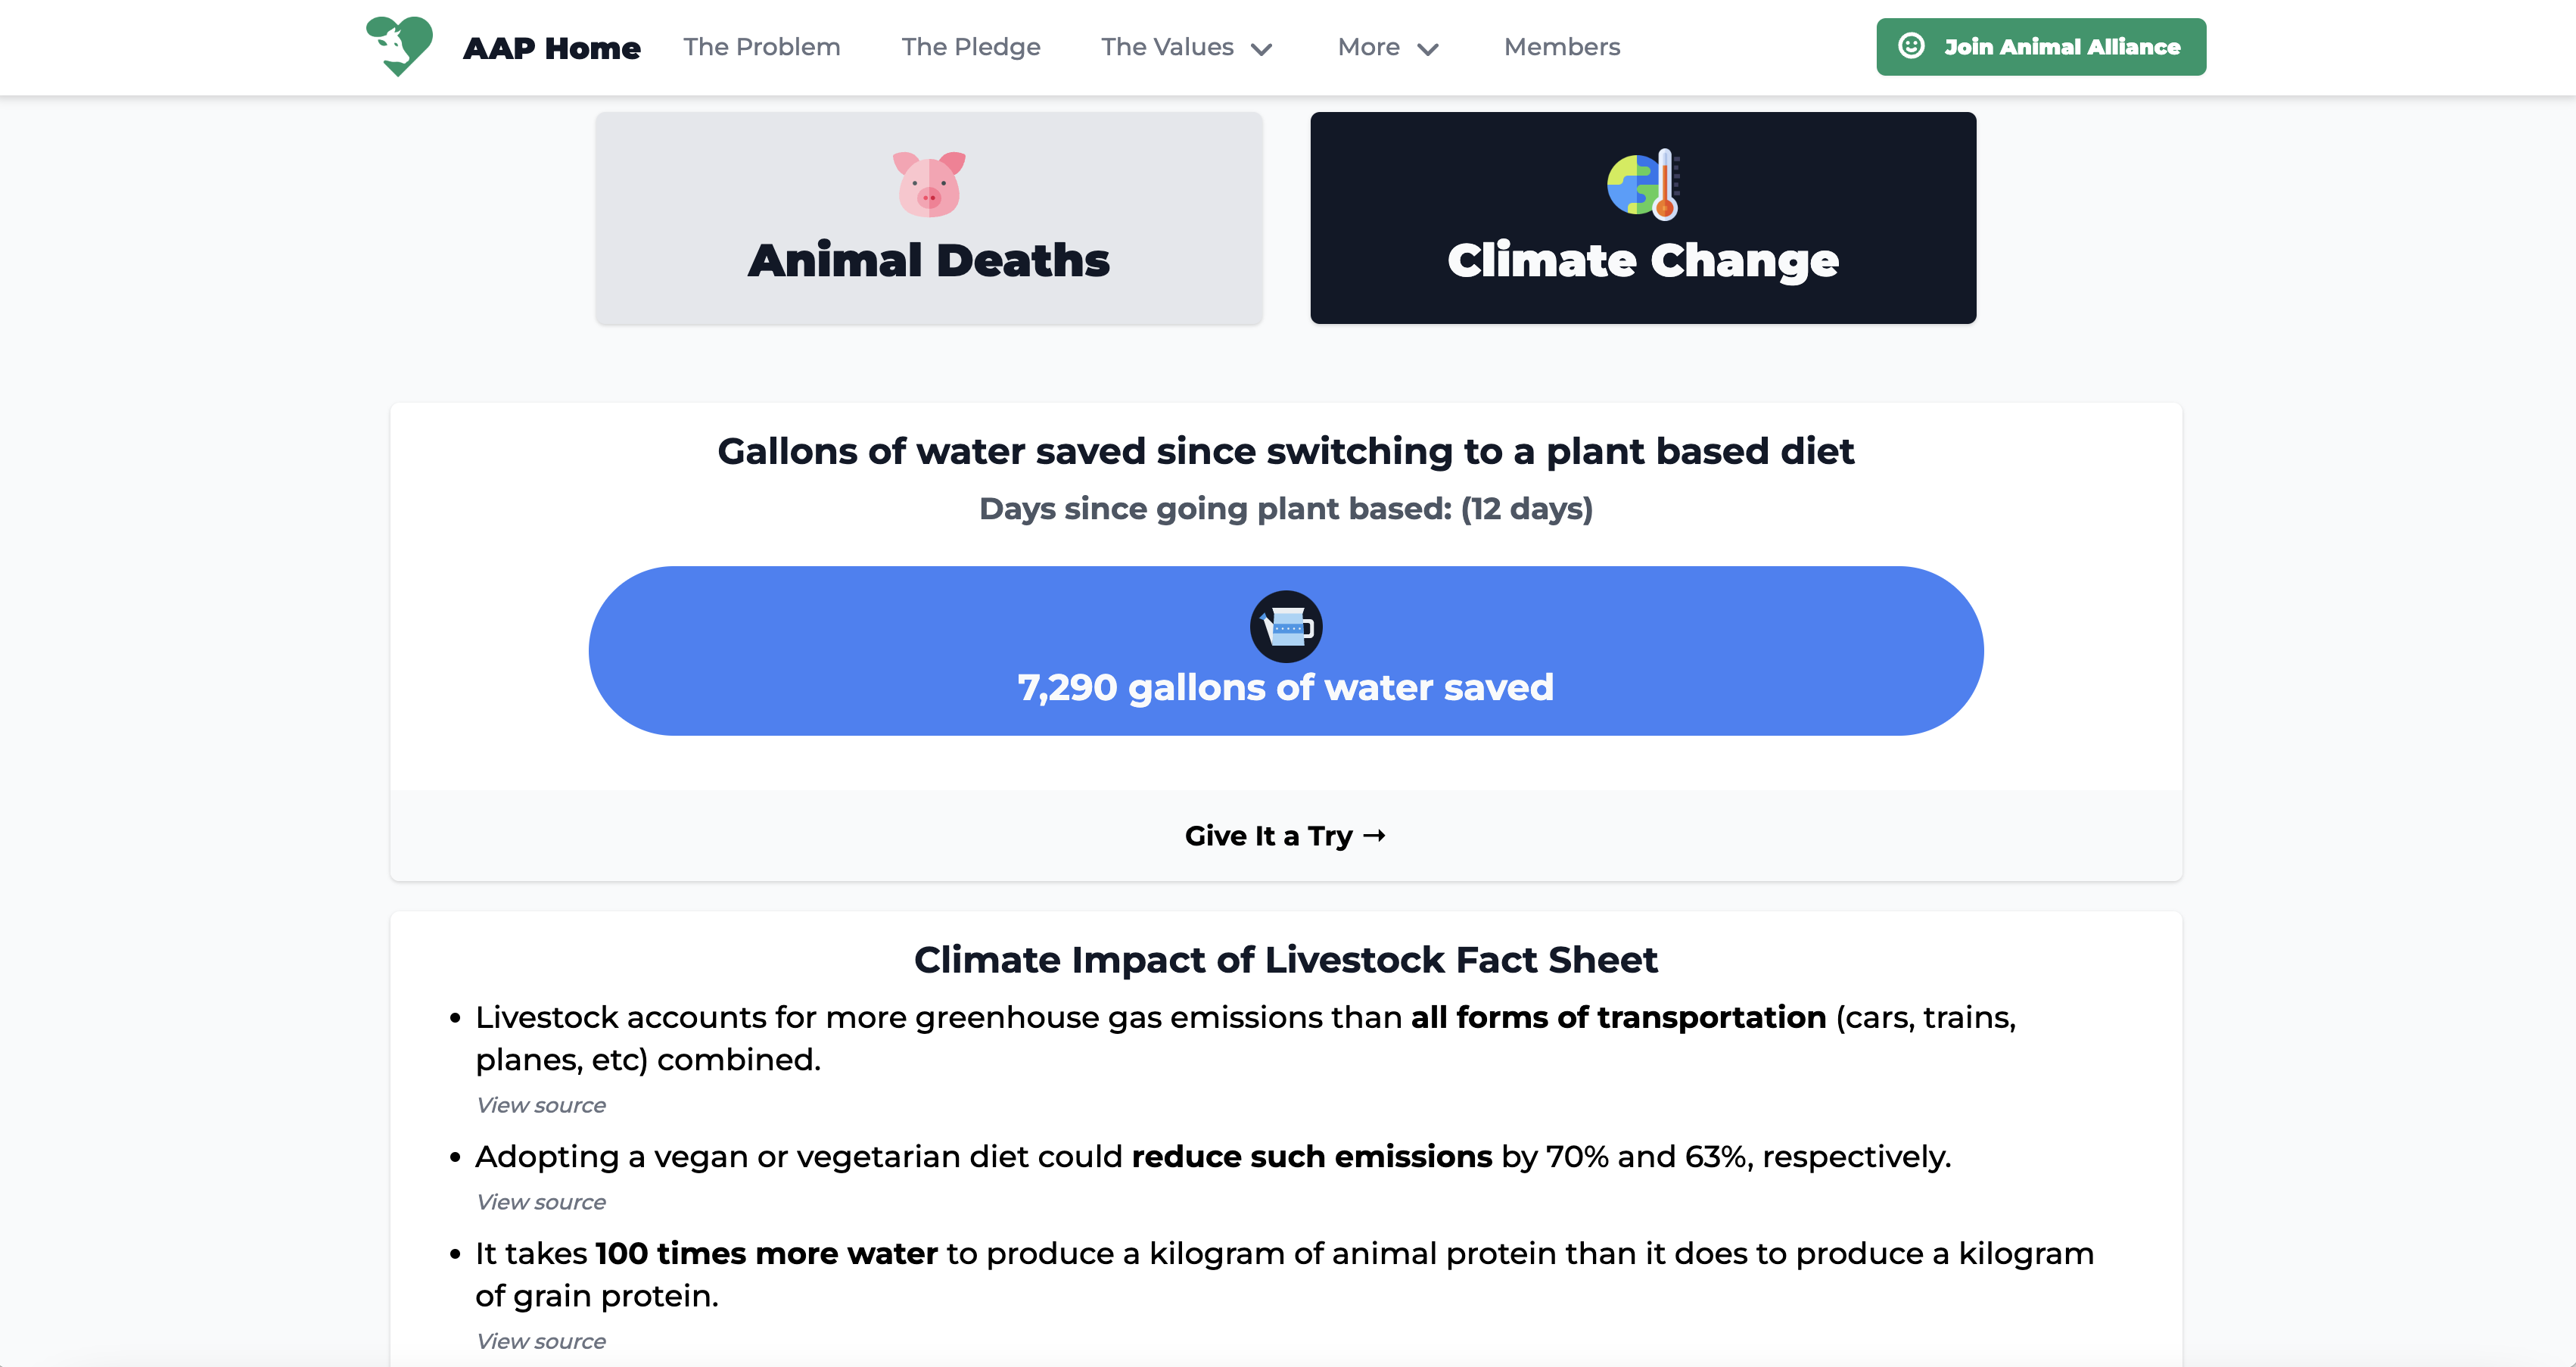Collapse The Values chevron

click(x=1261, y=47)
